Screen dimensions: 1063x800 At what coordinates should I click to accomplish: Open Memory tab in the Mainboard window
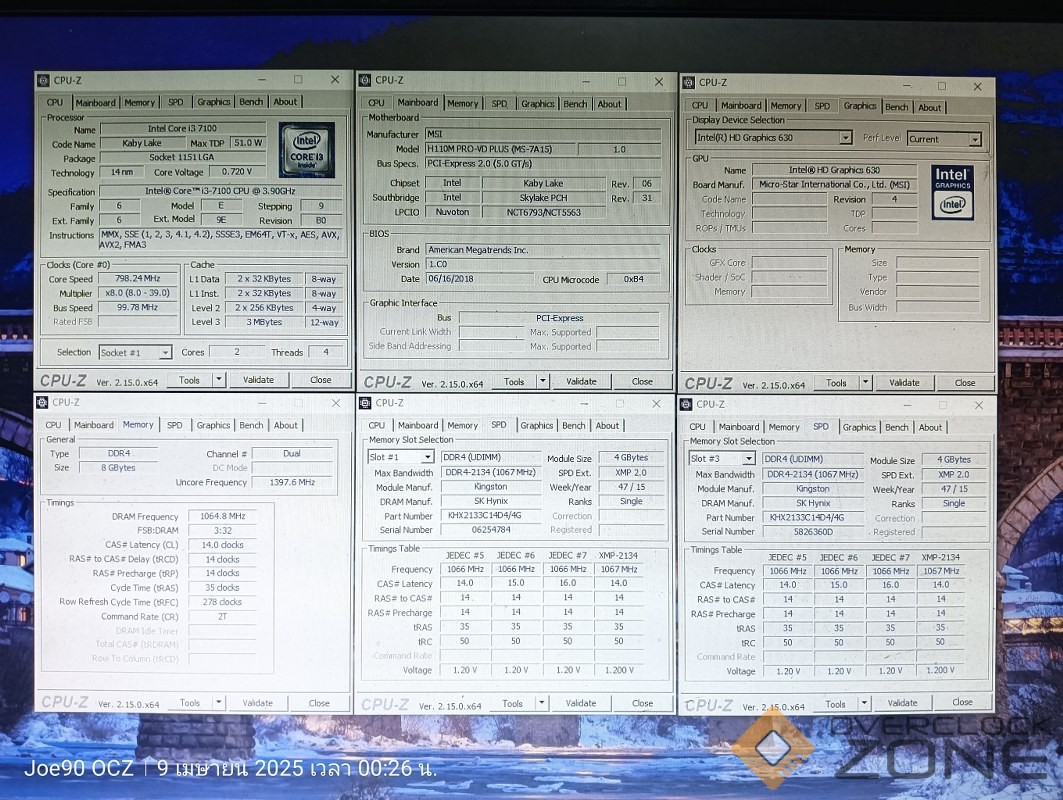(462, 104)
